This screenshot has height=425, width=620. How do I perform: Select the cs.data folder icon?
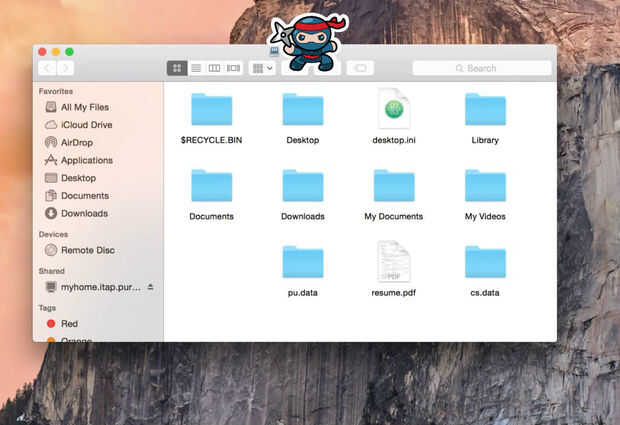(485, 262)
